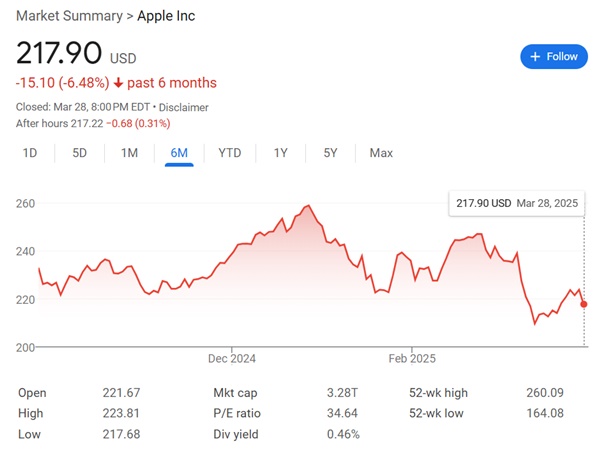The width and height of the screenshot is (600, 451).
Task: Select the active 6M tab
Action: [x=179, y=153]
